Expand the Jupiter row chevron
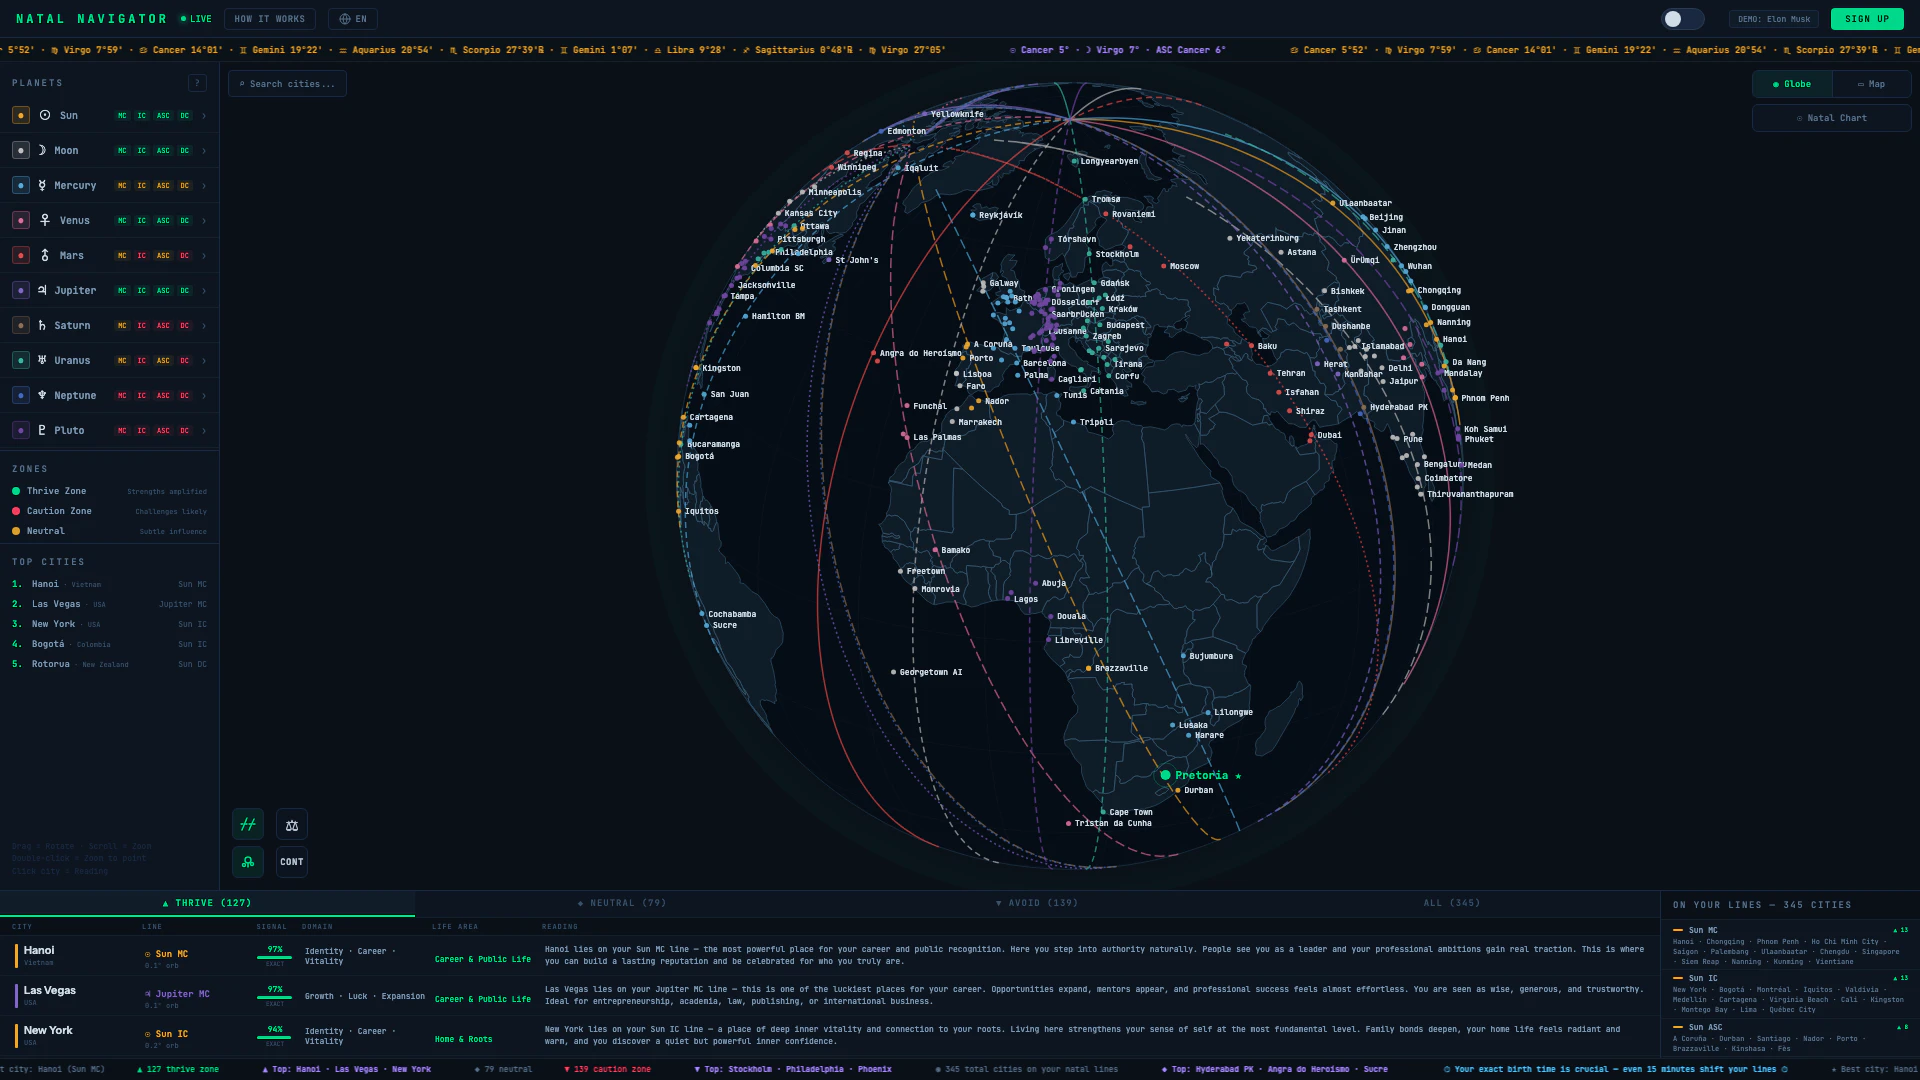The width and height of the screenshot is (1920, 1080). (x=204, y=291)
